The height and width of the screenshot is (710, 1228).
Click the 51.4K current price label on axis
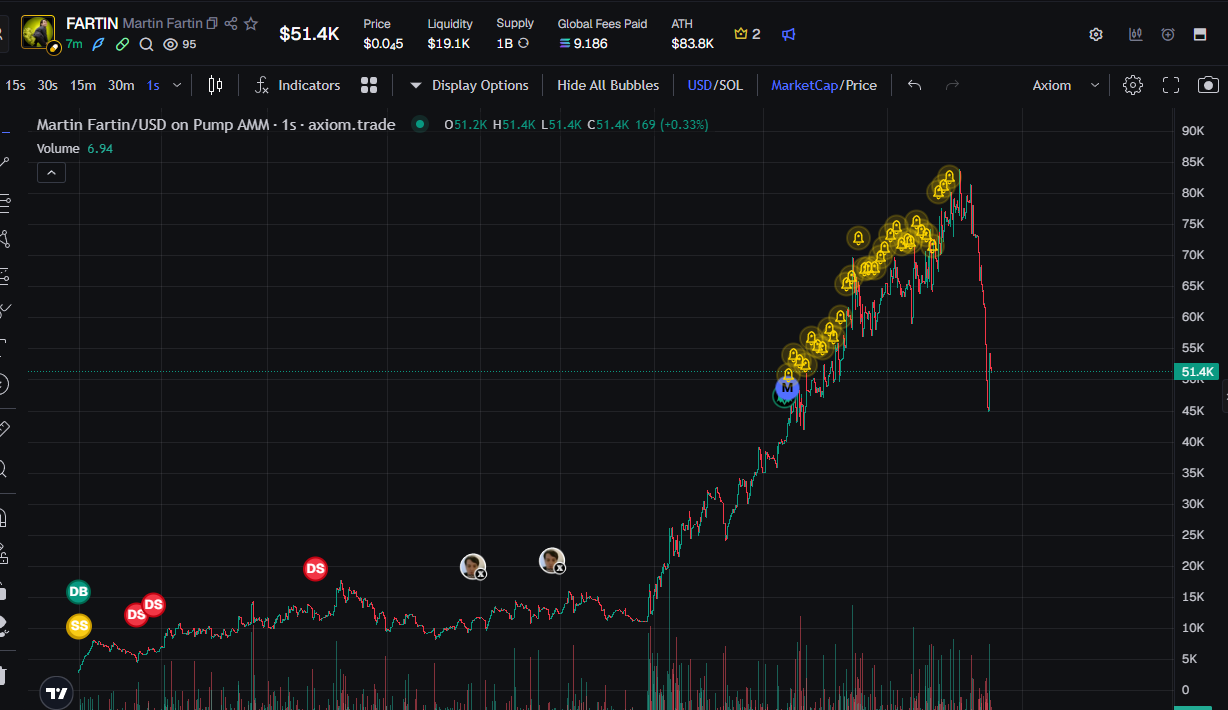pyautogui.click(x=1196, y=372)
